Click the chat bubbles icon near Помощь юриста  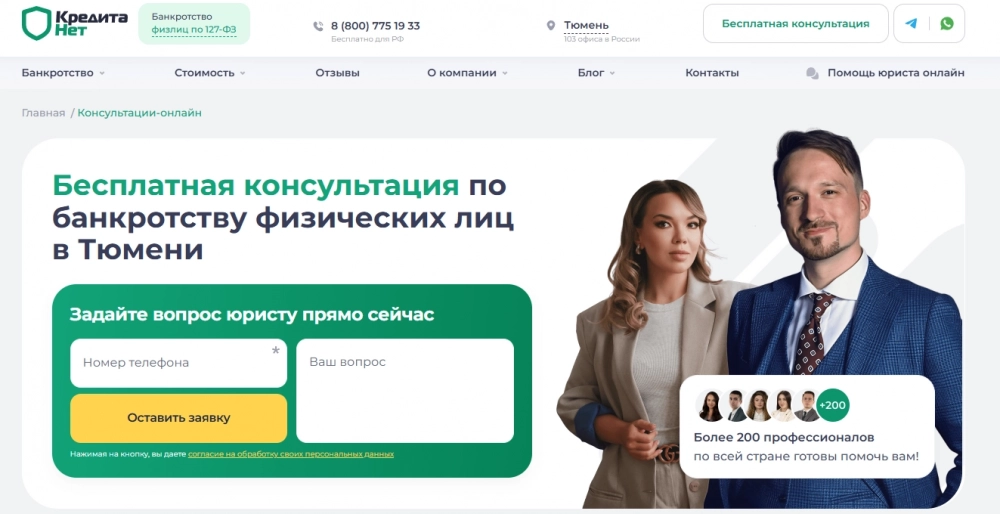click(812, 73)
